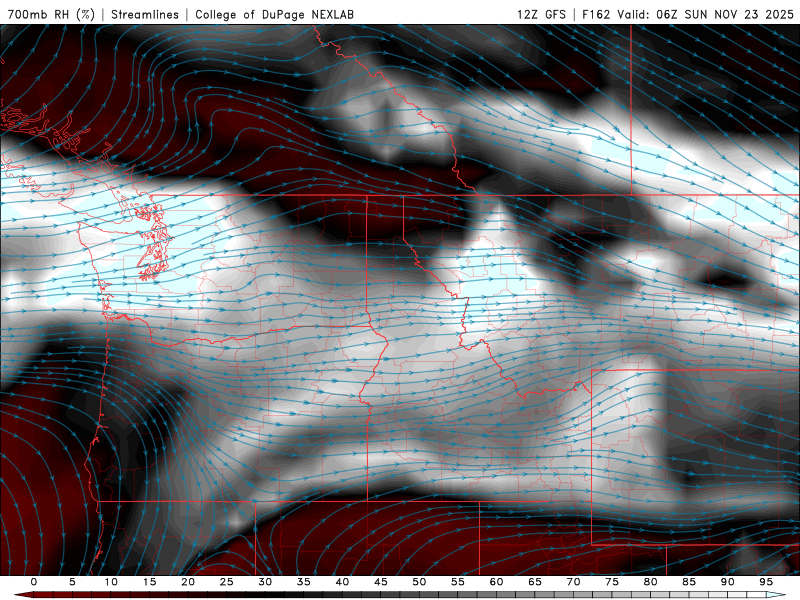Viewport: 800px width, 600px height.
Task: Click the colorbar label "70"
Action: [x=573, y=582]
